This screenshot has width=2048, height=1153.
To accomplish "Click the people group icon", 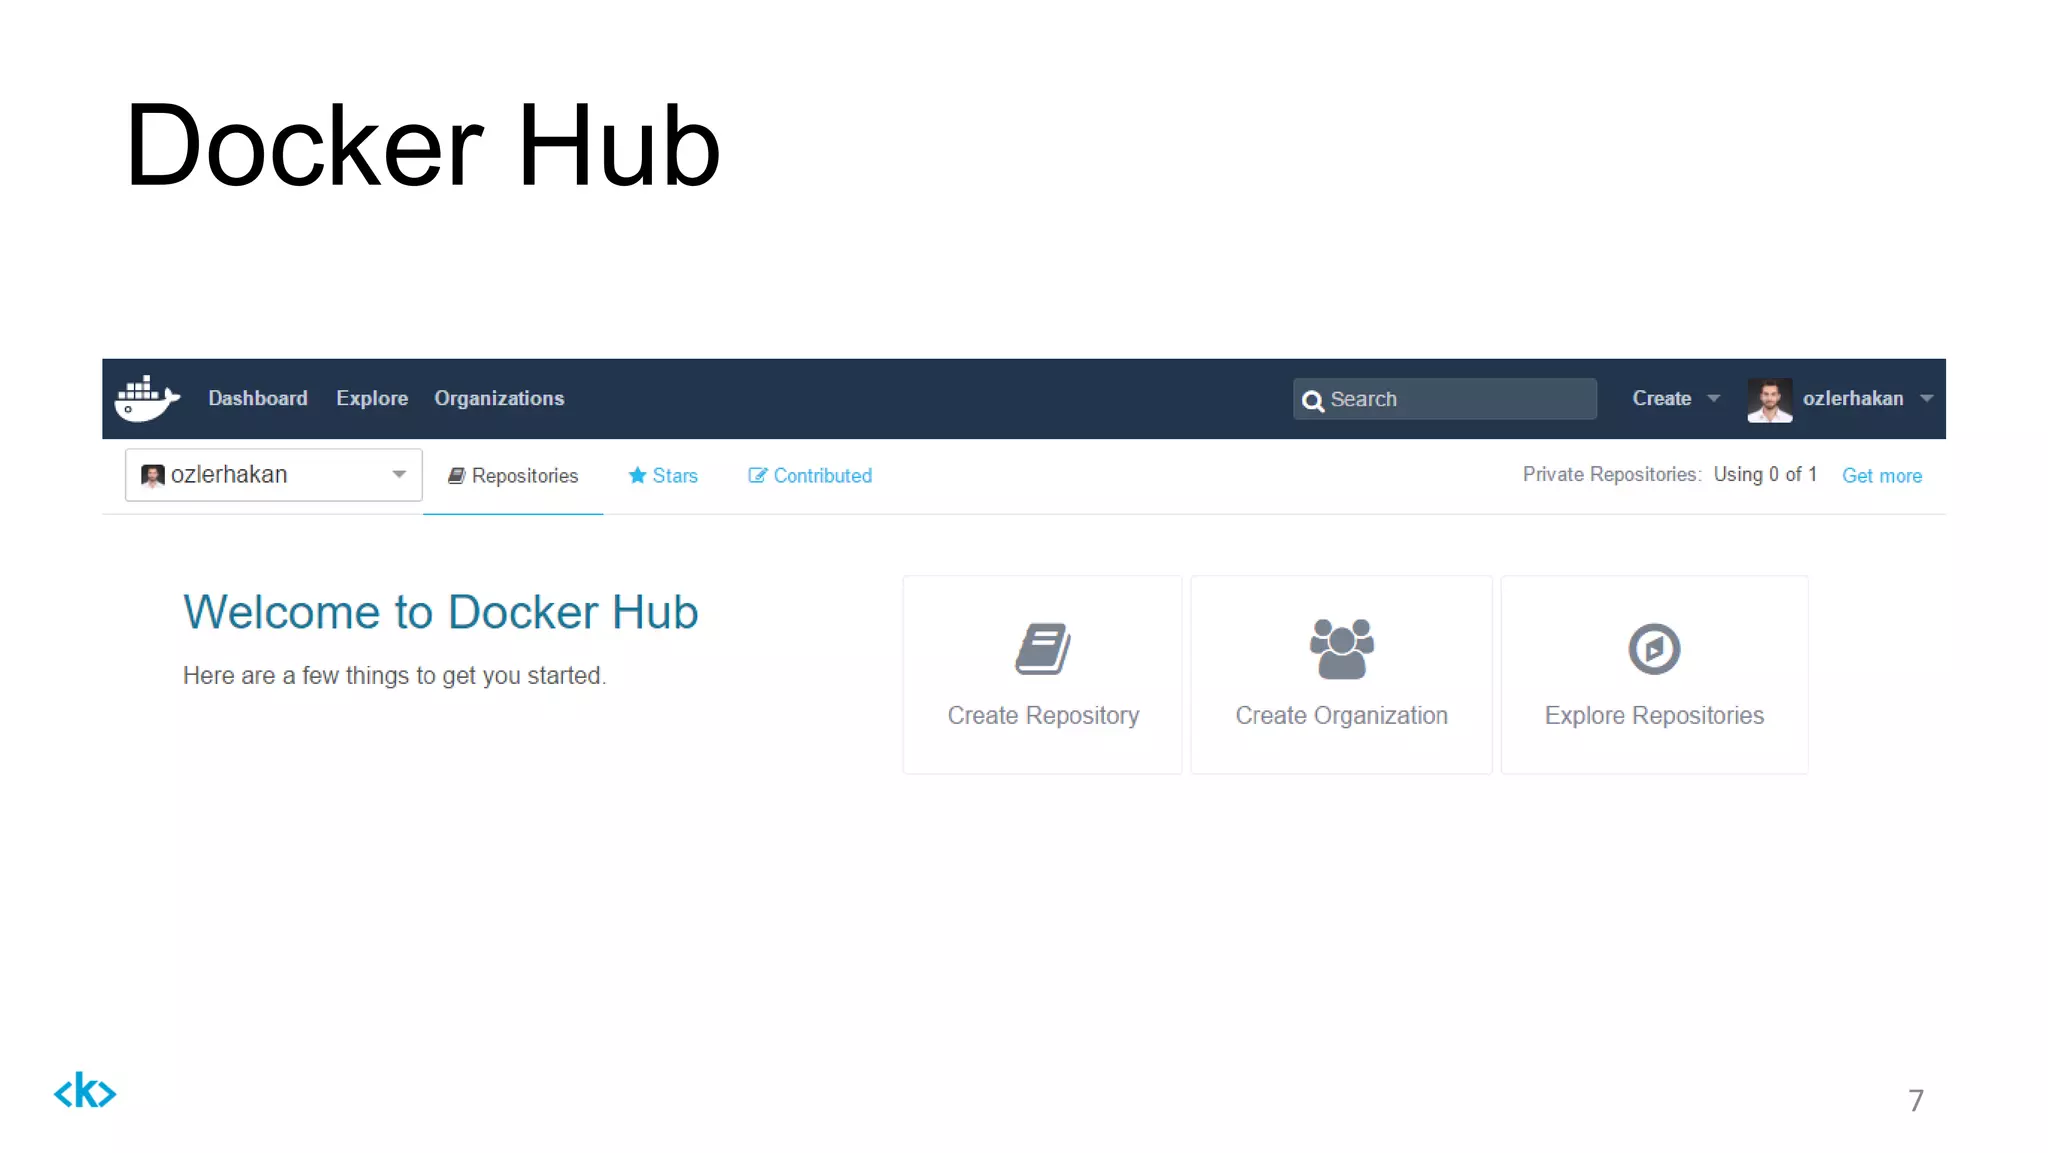I will [x=1341, y=649].
